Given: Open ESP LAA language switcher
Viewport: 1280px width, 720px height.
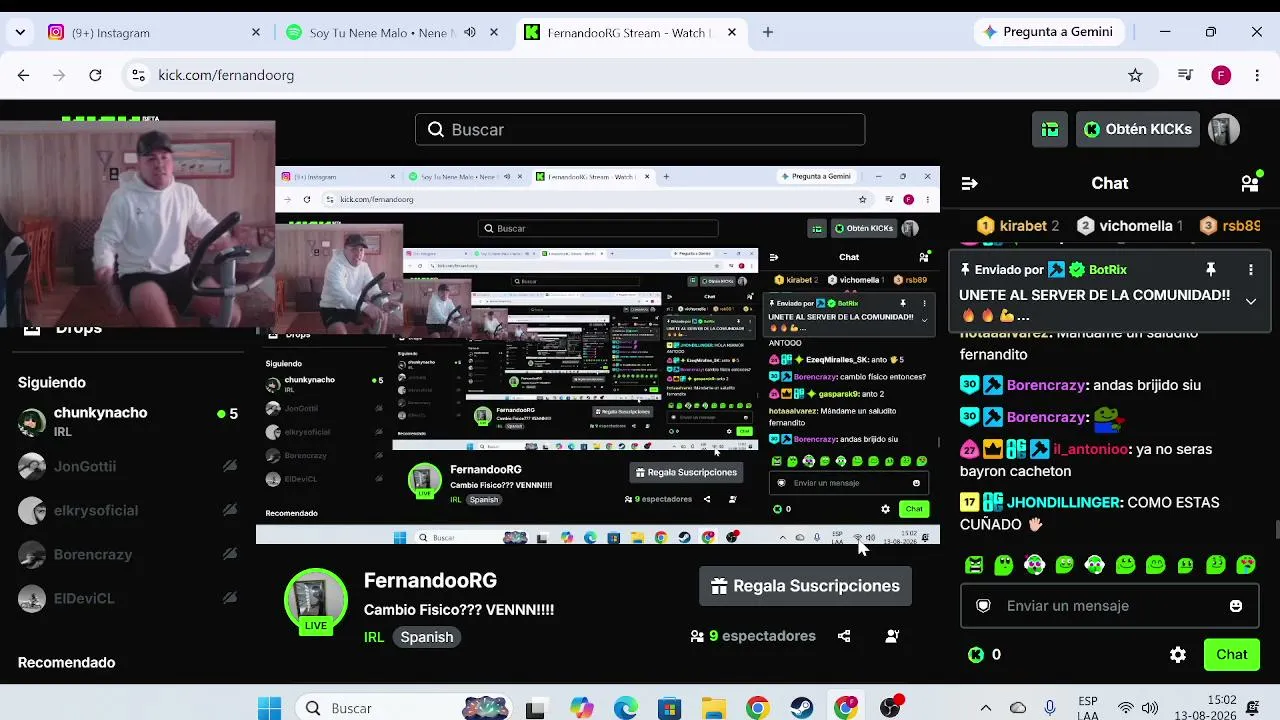Looking at the screenshot, I should coord(1088,708).
